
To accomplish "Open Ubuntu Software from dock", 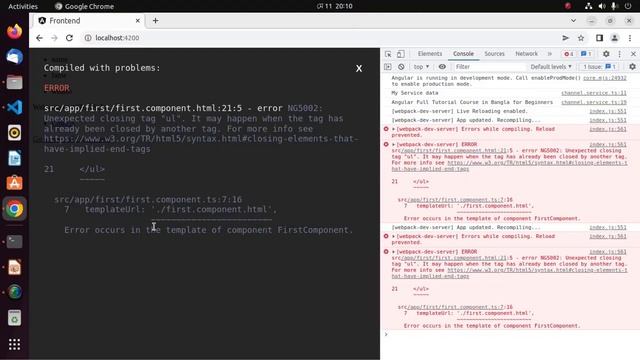I will click(x=14, y=183).
